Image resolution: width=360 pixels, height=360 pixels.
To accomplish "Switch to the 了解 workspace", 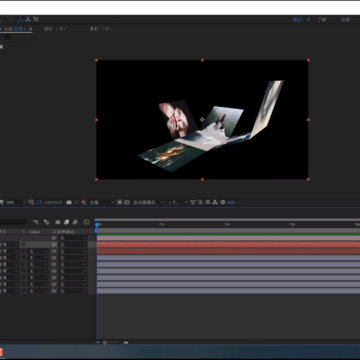I will [x=322, y=20].
